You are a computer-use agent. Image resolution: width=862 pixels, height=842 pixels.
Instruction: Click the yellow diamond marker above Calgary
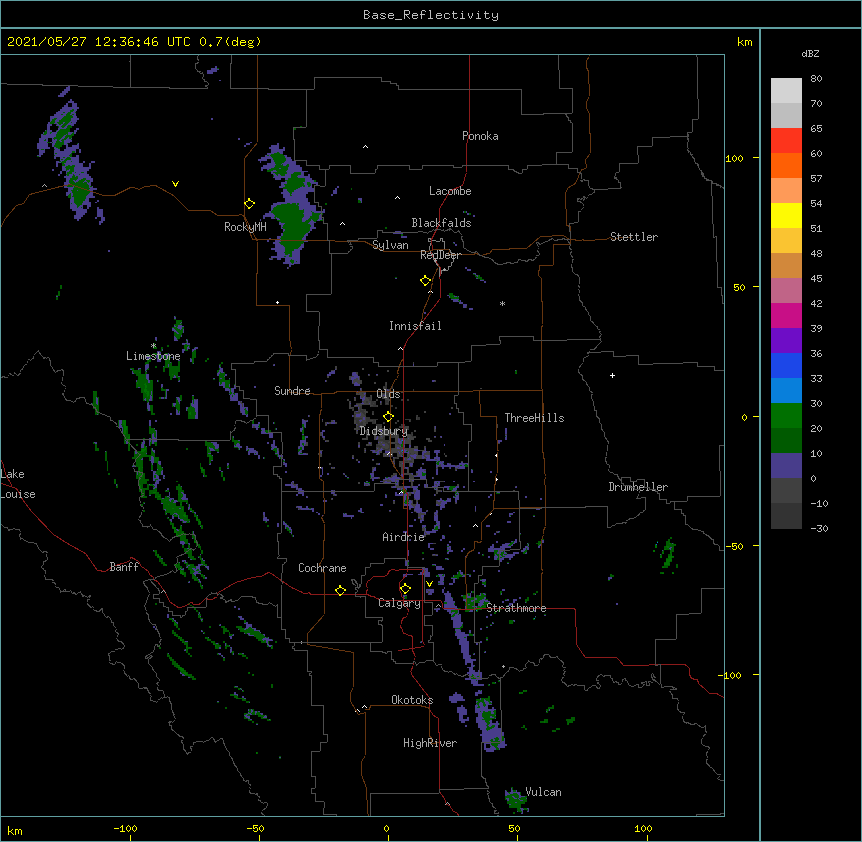[x=405, y=589]
